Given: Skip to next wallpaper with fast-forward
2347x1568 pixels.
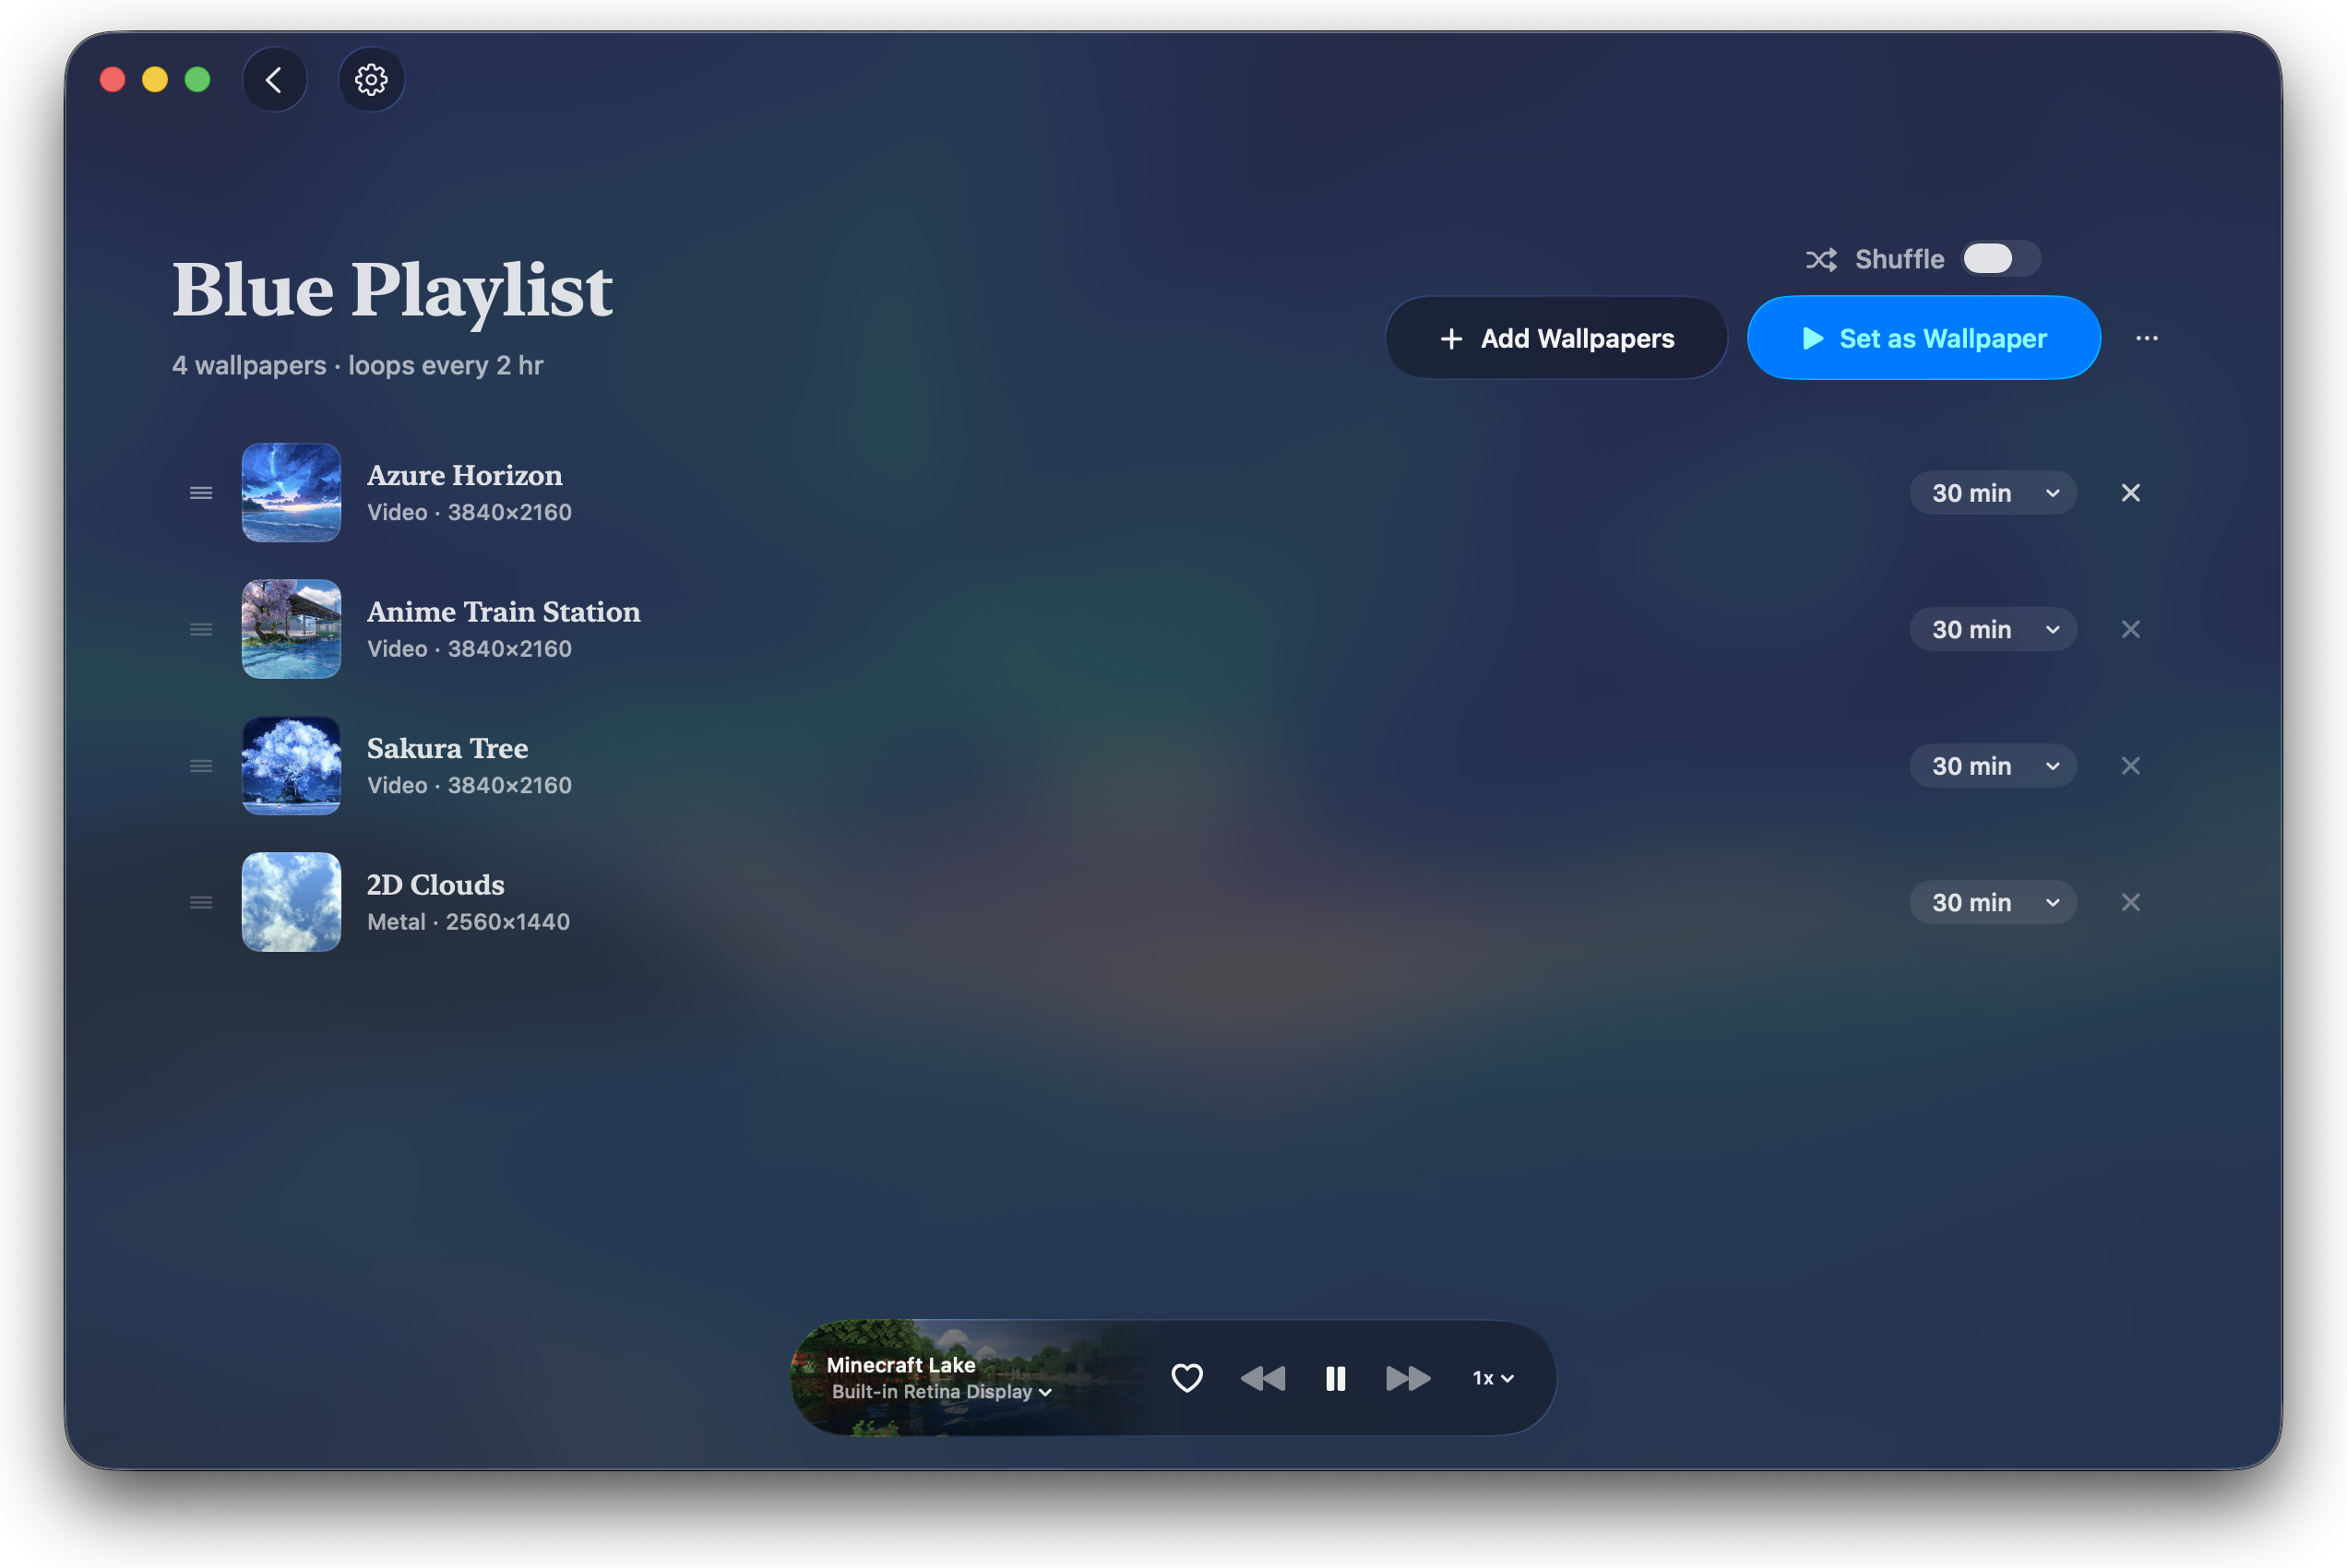Looking at the screenshot, I should tap(1408, 1378).
